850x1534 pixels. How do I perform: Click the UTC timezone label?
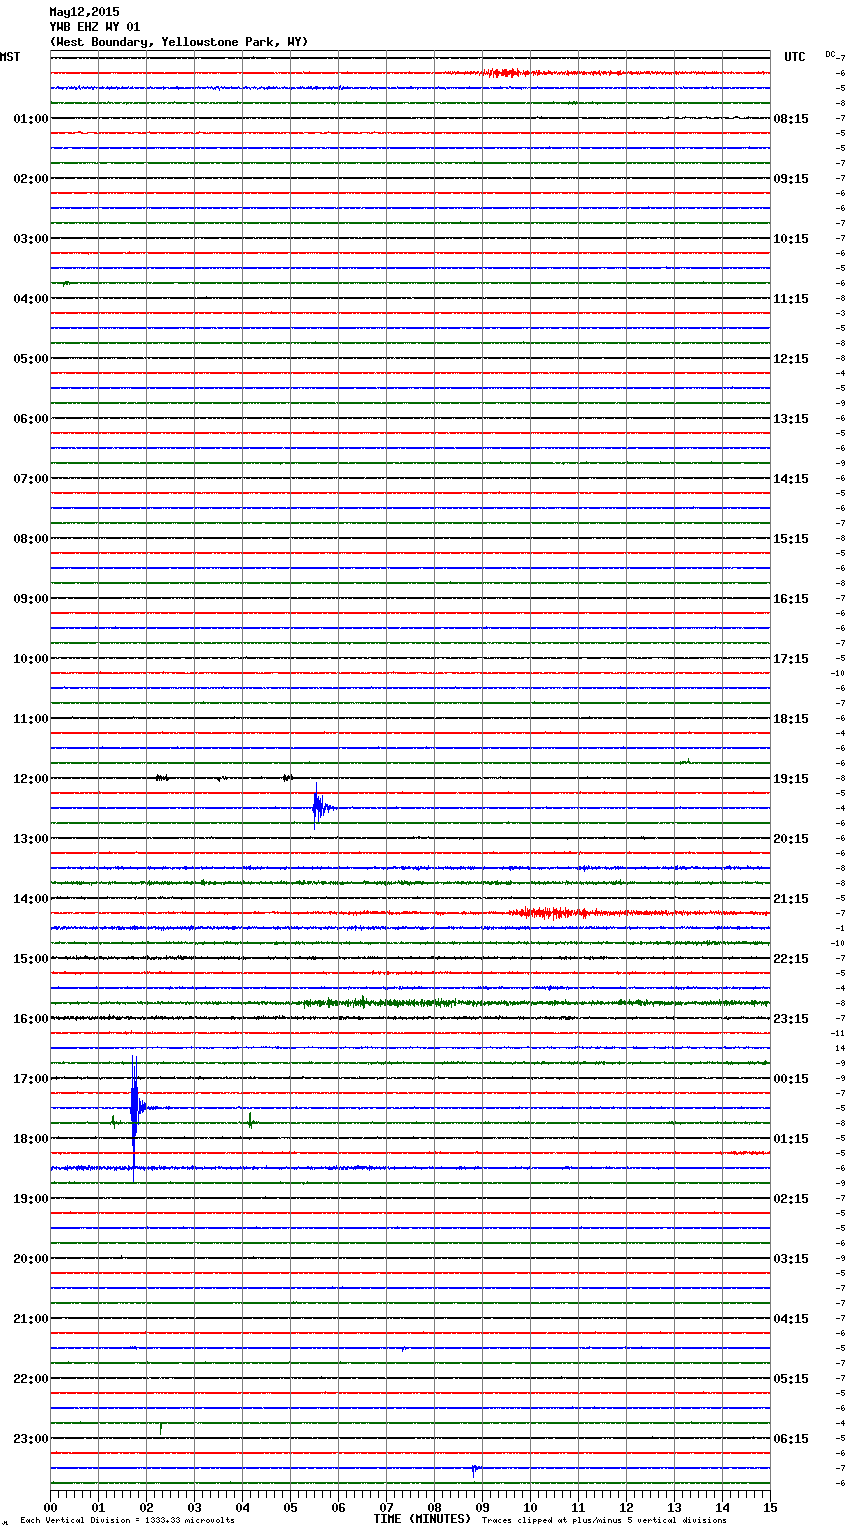click(795, 57)
